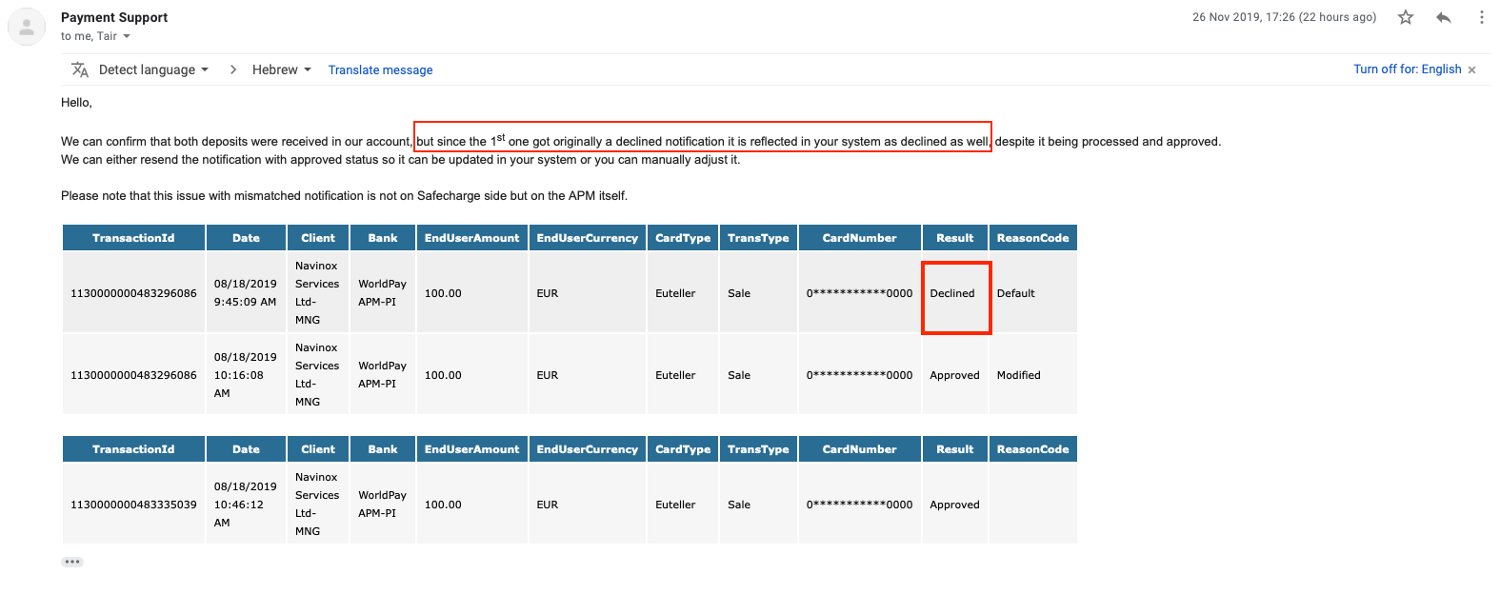Show recipient details next to 'to me, Tair'
Screen dimensions: 1500x594
(127, 37)
